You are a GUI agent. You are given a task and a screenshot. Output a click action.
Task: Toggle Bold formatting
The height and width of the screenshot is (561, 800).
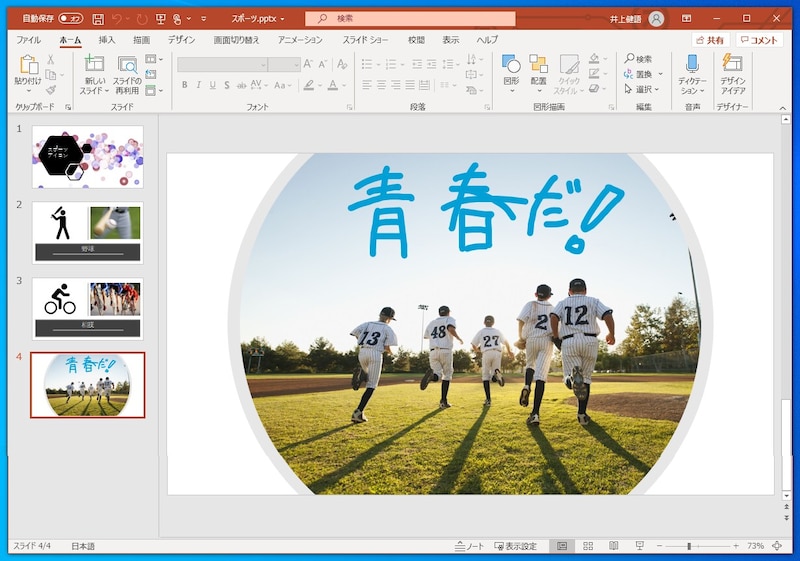point(184,85)
